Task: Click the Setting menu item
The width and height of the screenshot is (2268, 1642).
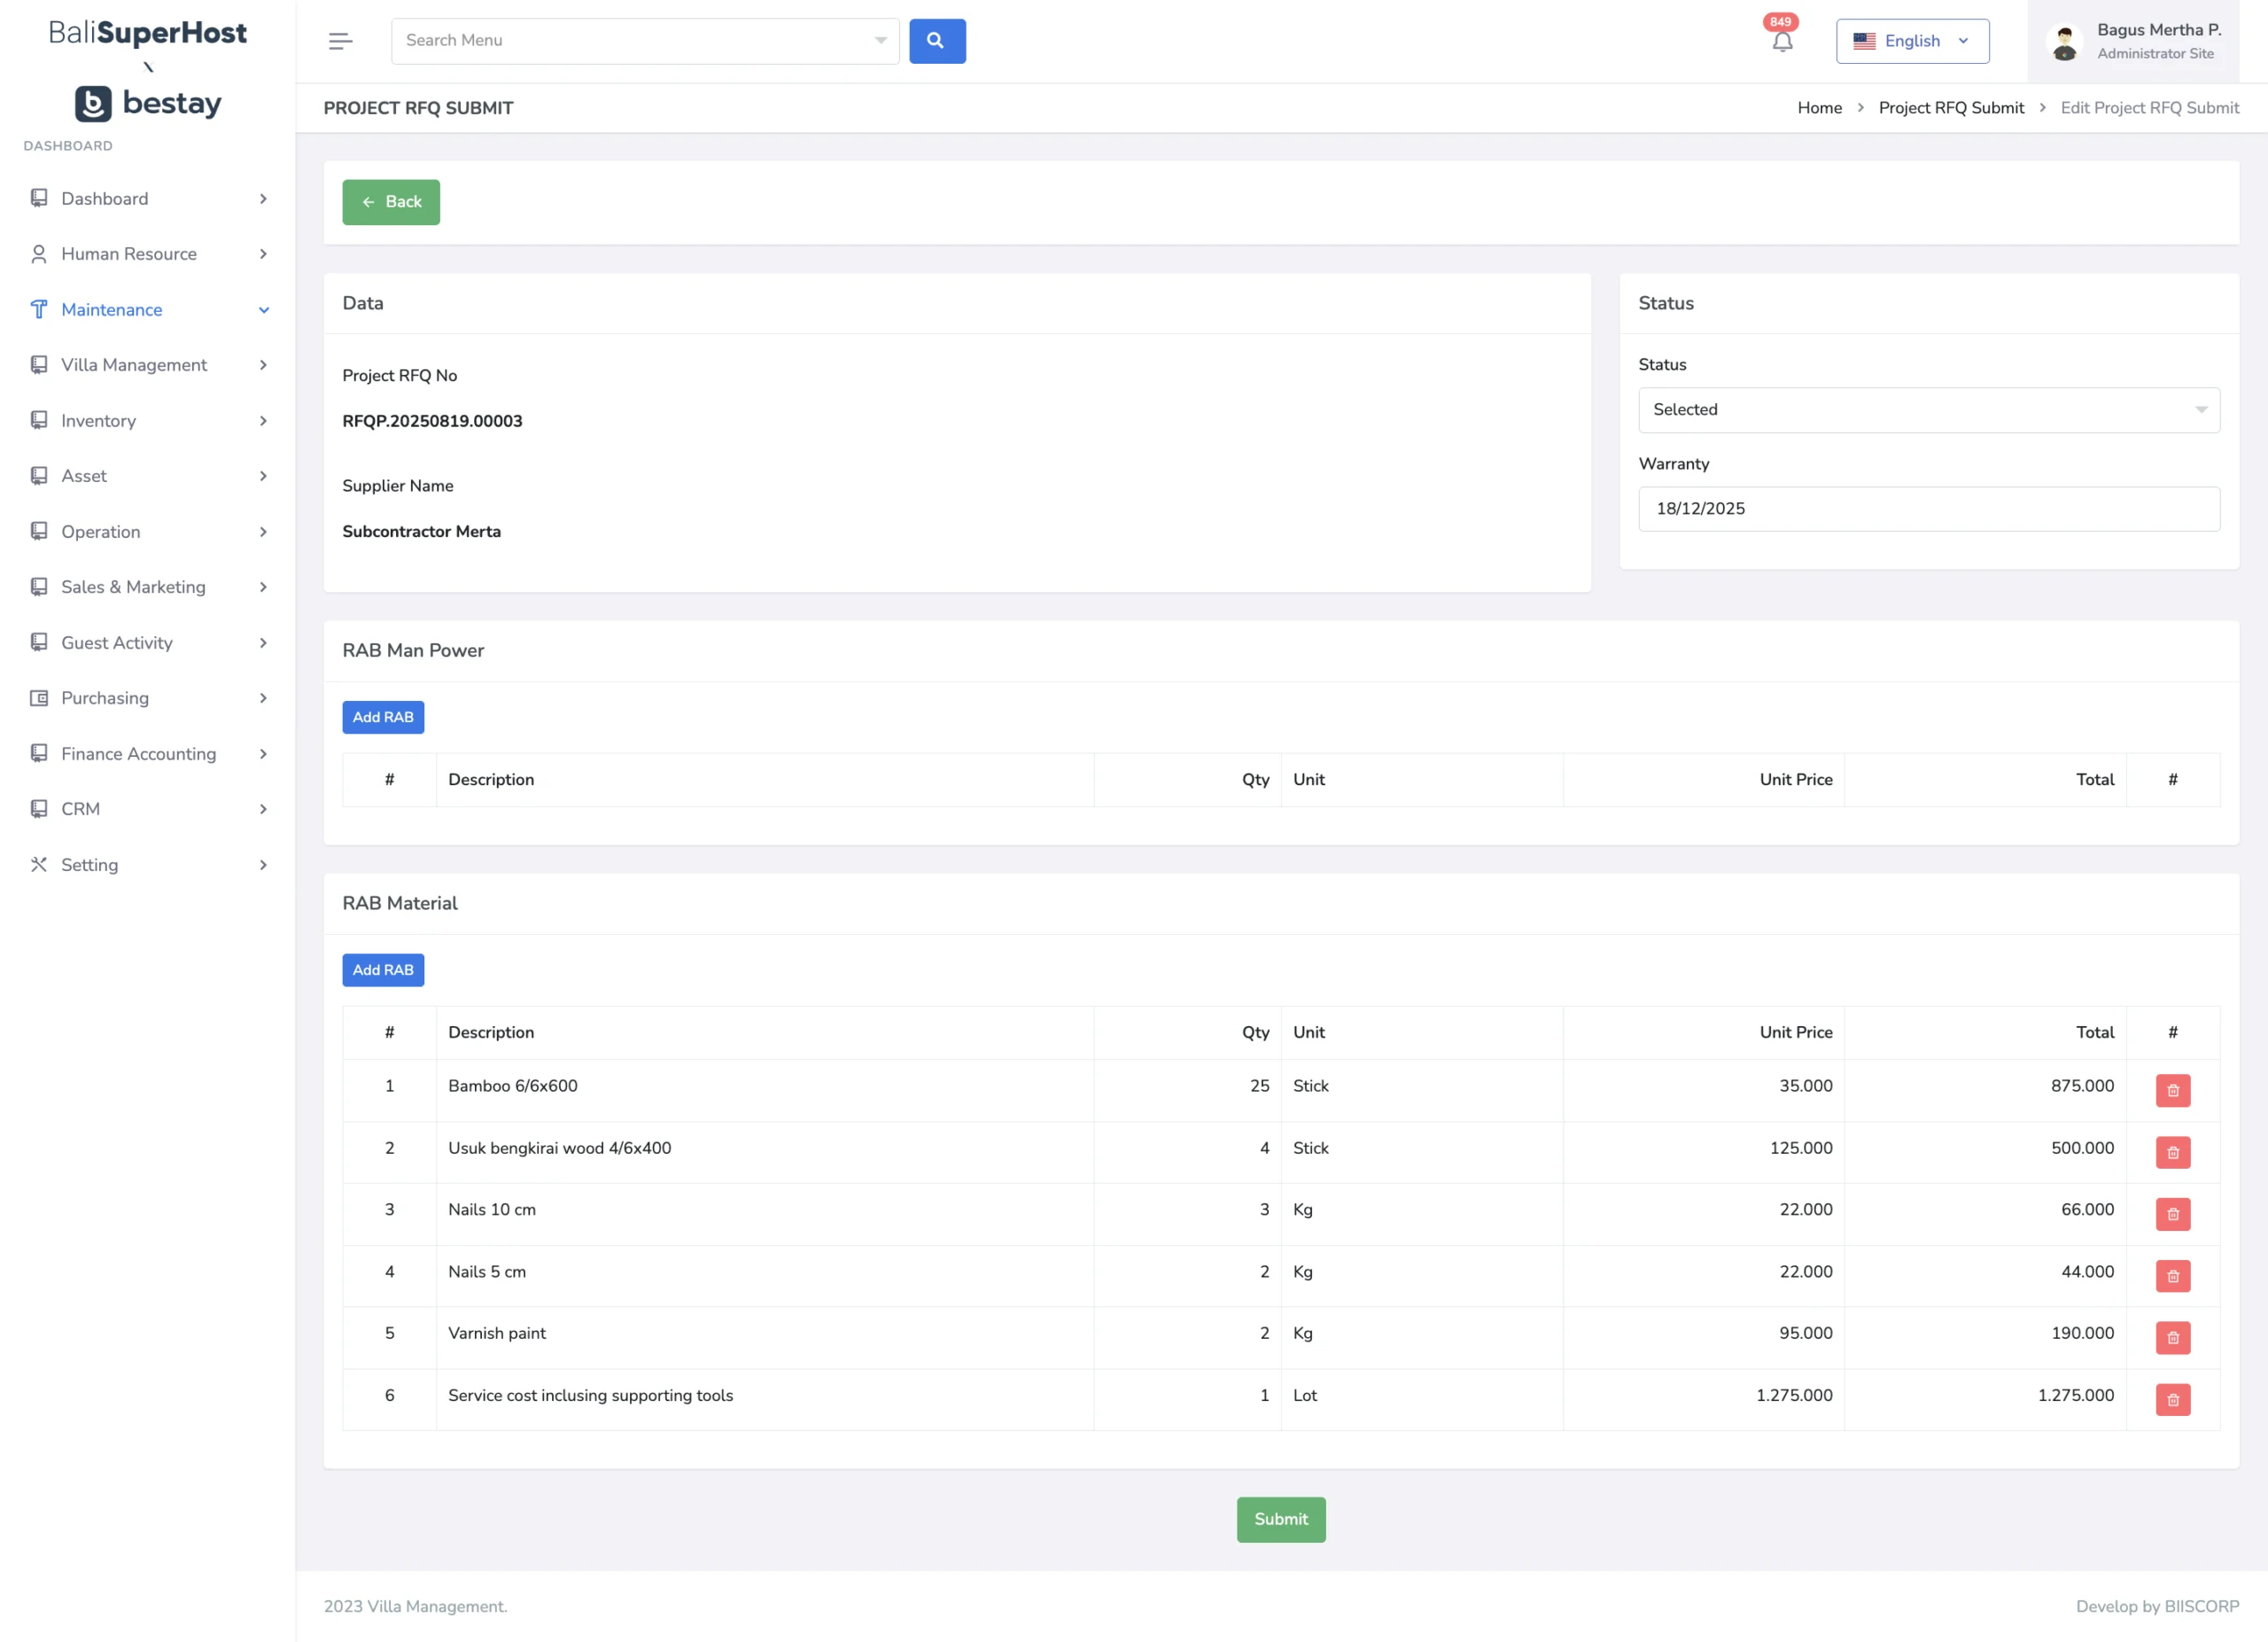Action: (x=148, y=865)
